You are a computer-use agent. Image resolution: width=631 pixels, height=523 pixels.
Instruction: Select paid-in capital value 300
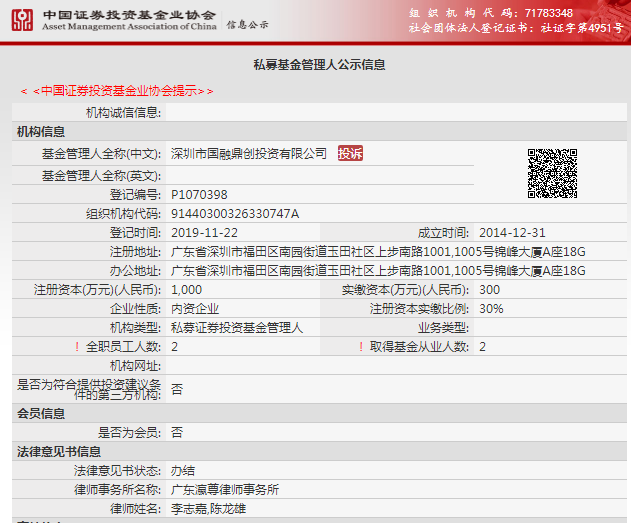click(x=489, y=290)
